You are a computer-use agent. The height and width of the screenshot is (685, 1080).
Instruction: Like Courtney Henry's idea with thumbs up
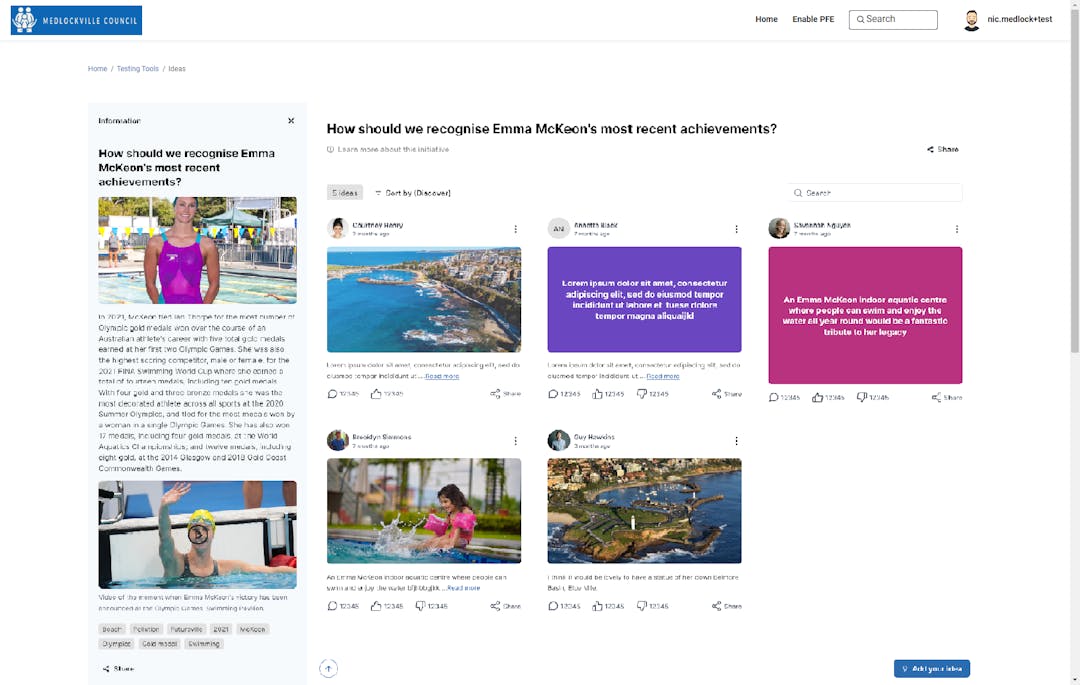point(377,394)
